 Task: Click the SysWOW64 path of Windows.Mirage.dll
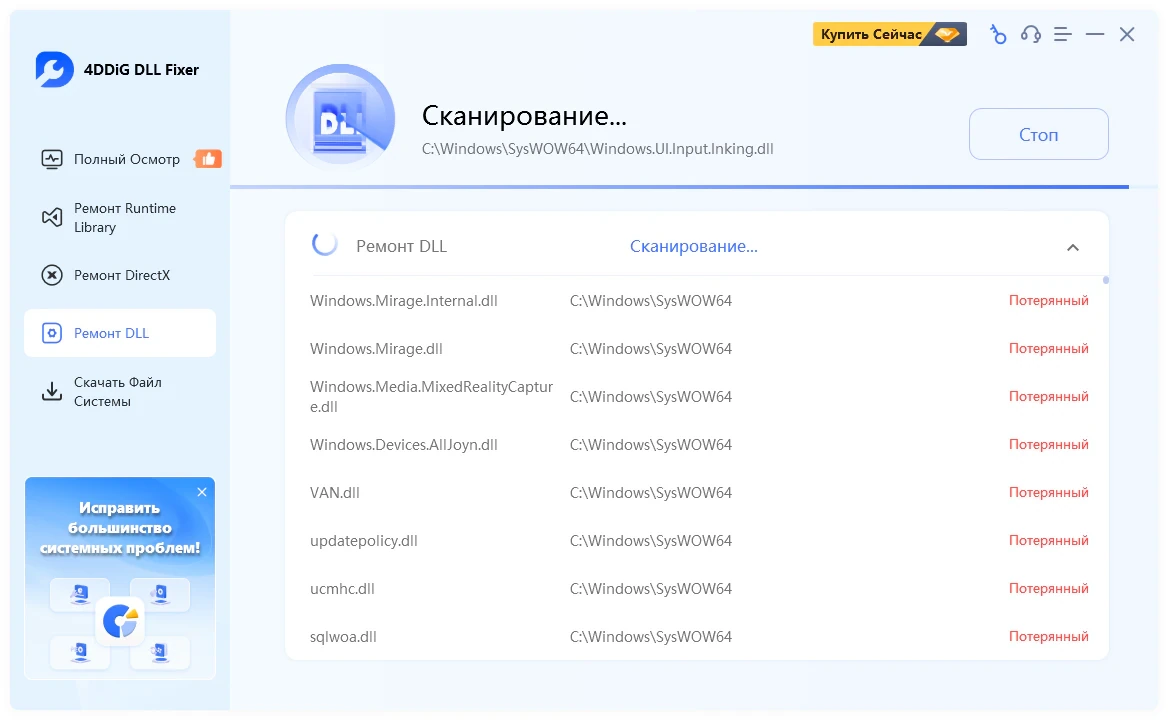pos(651,348)
